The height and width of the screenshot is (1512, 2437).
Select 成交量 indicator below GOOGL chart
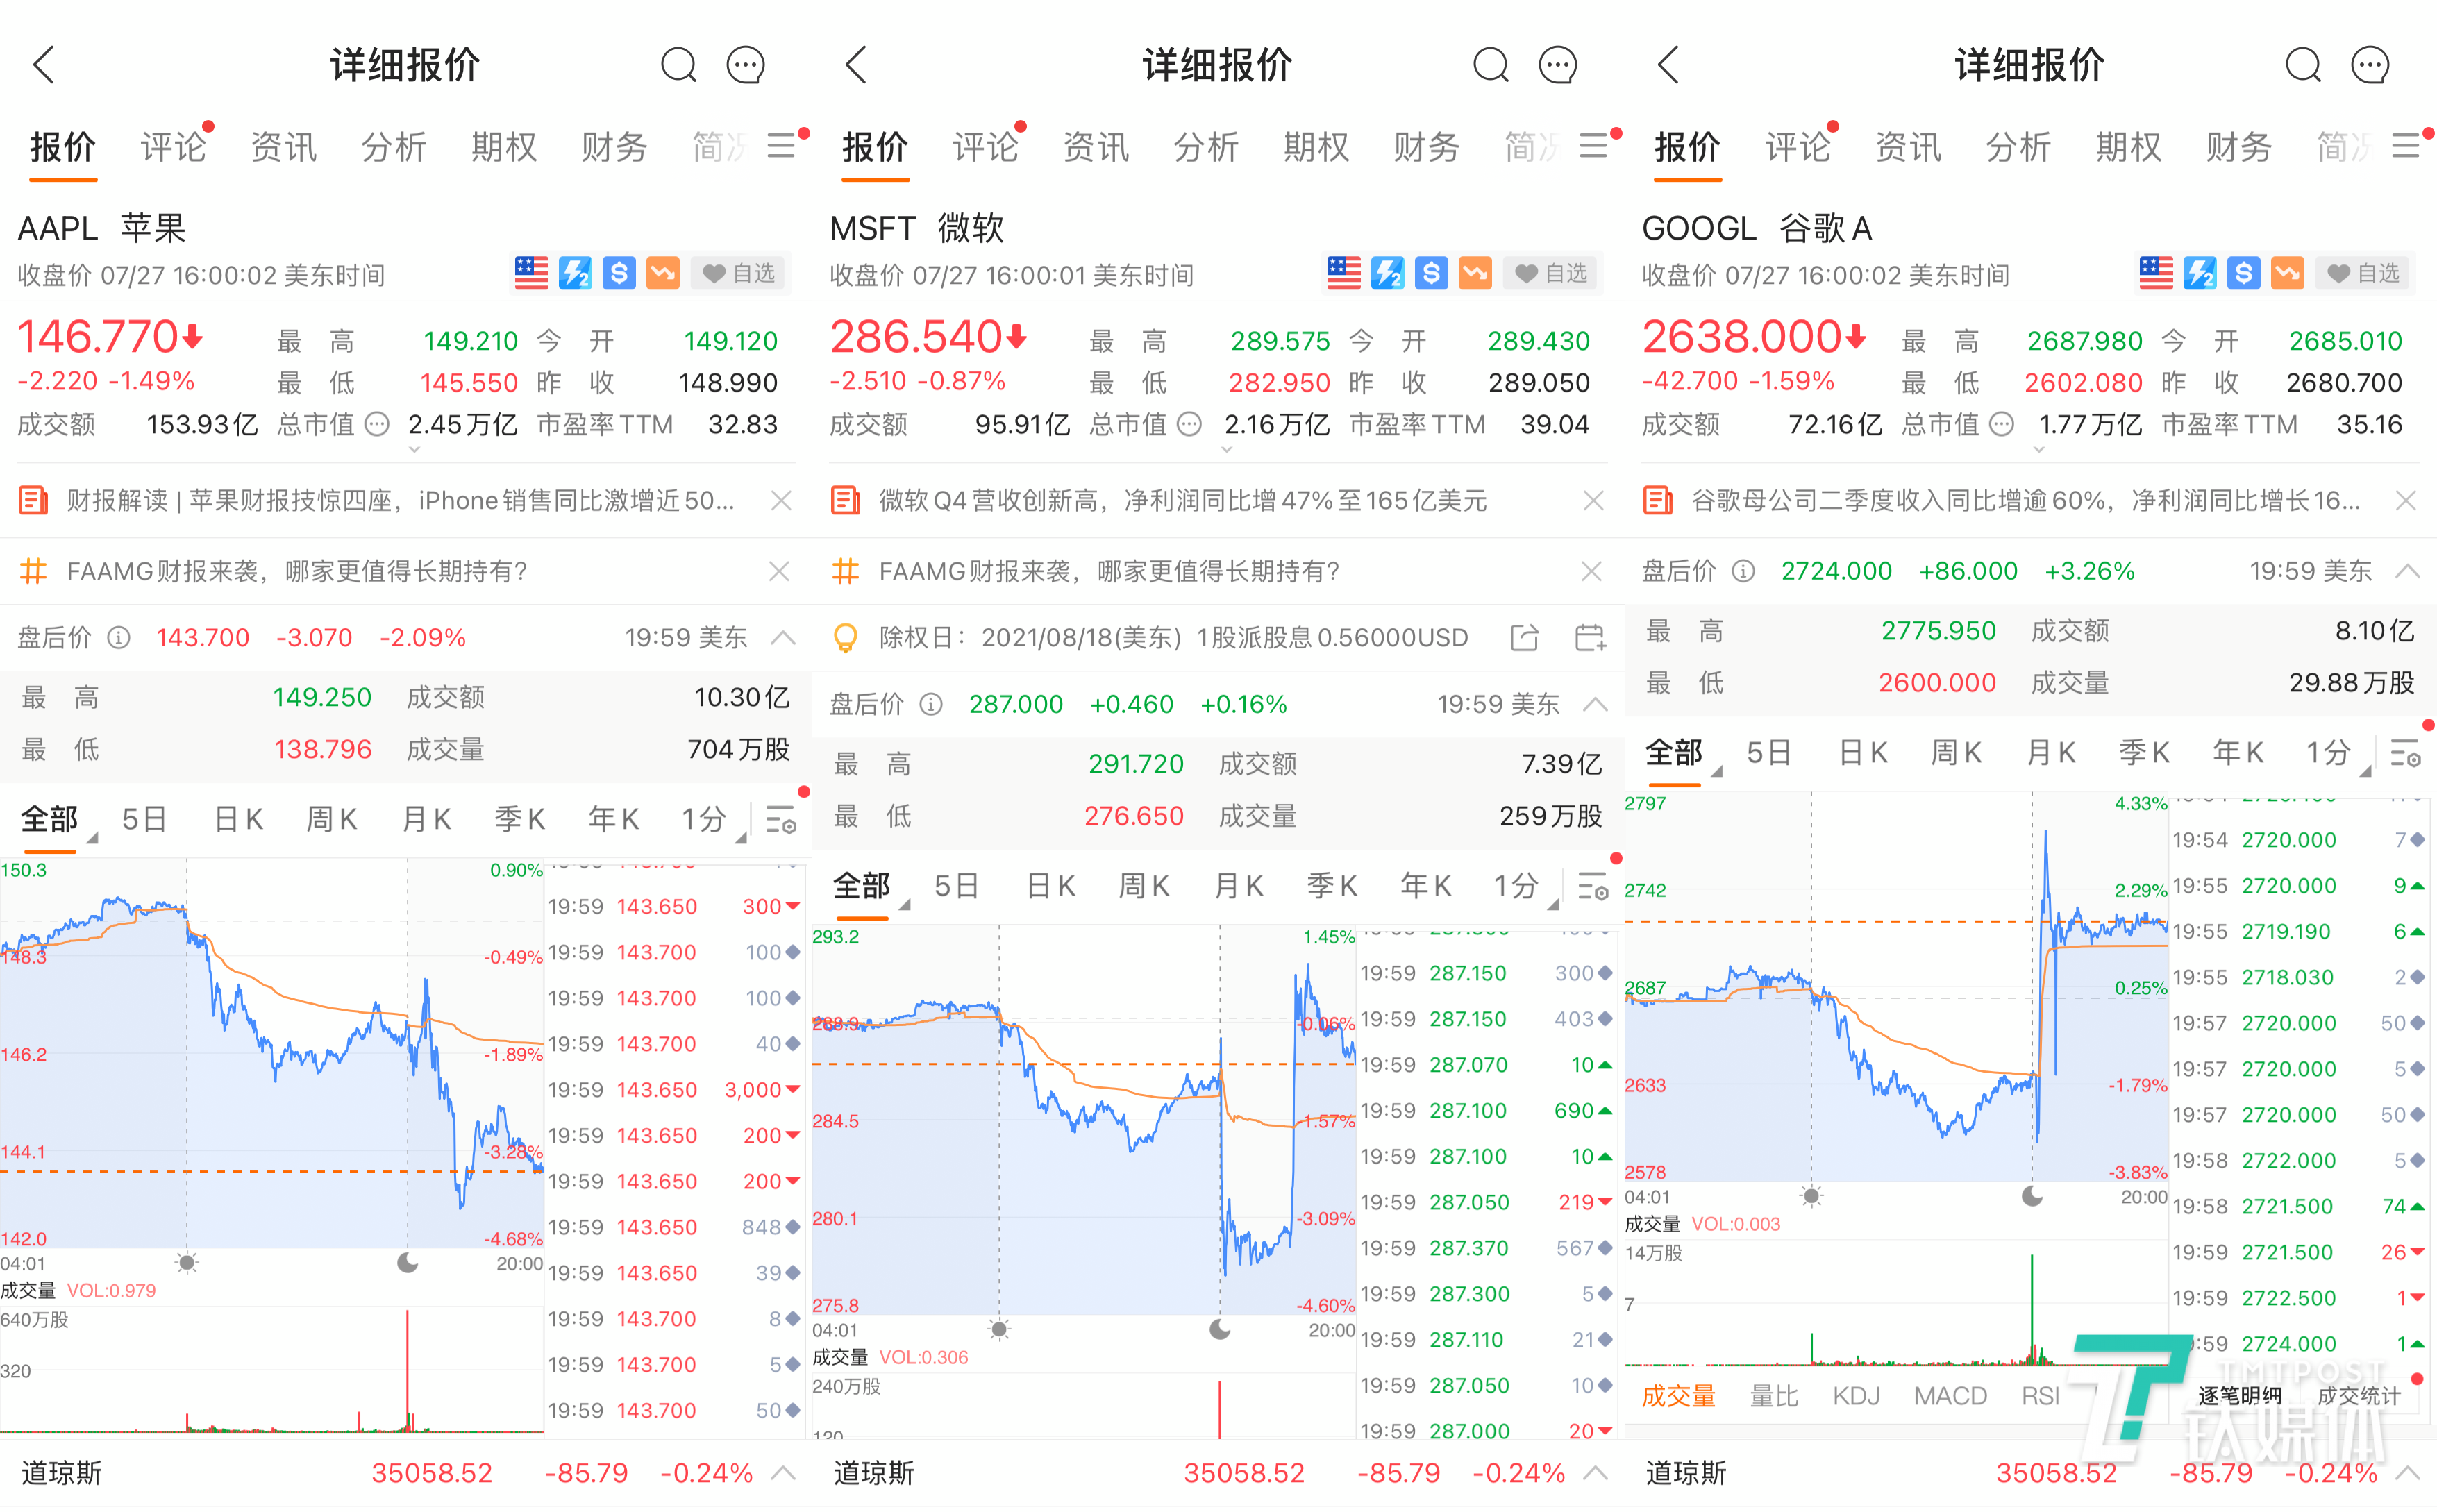[x=1678, y=1396]
